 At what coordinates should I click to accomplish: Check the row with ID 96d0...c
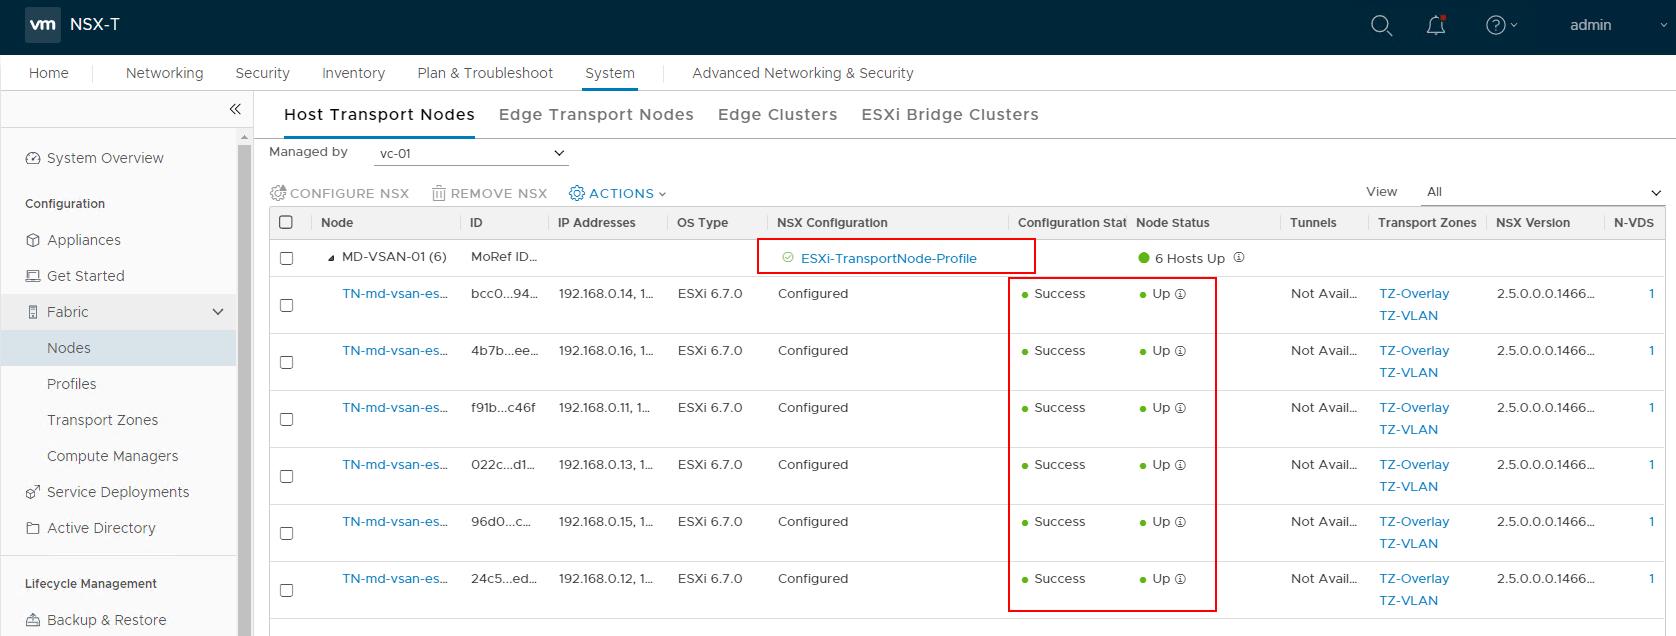(286, 533)
